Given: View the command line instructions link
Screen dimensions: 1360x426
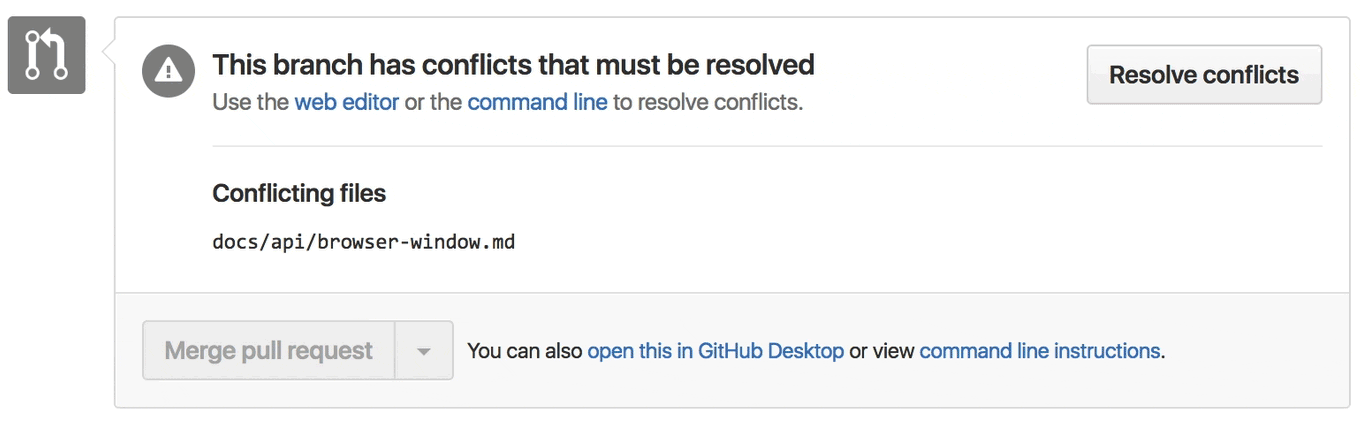Looking at the screenshot, I should point(1040,351).
